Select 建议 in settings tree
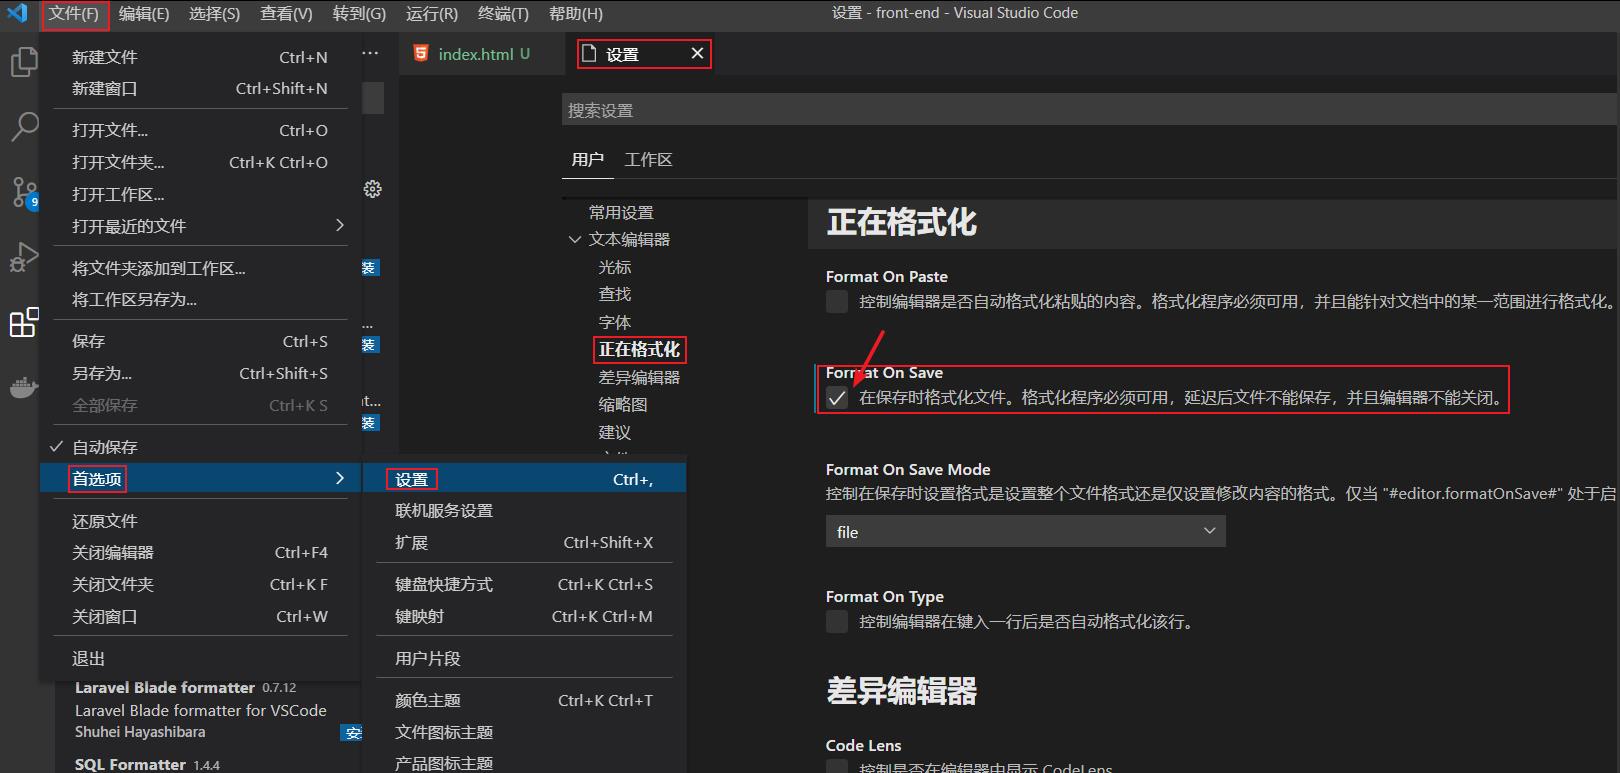The width and height of the screenshot is (1620, 773). [615, 432]
